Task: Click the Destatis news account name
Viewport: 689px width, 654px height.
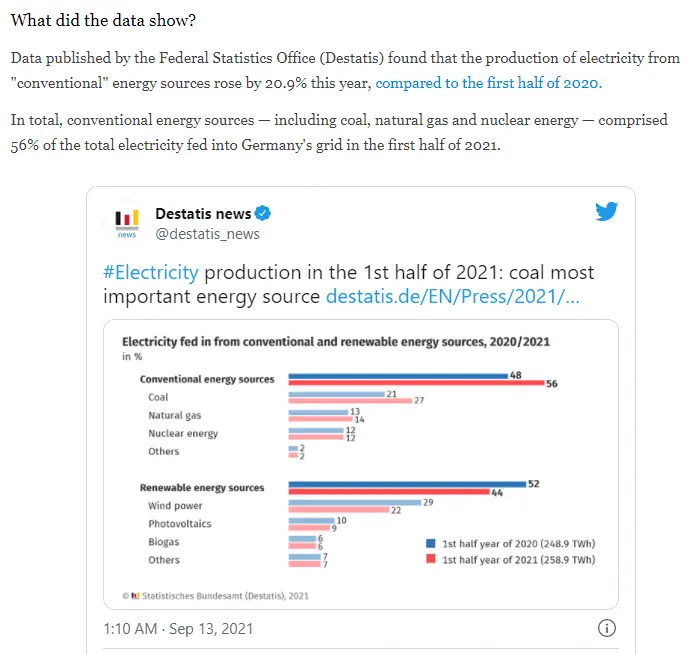Action: [203, 214]
